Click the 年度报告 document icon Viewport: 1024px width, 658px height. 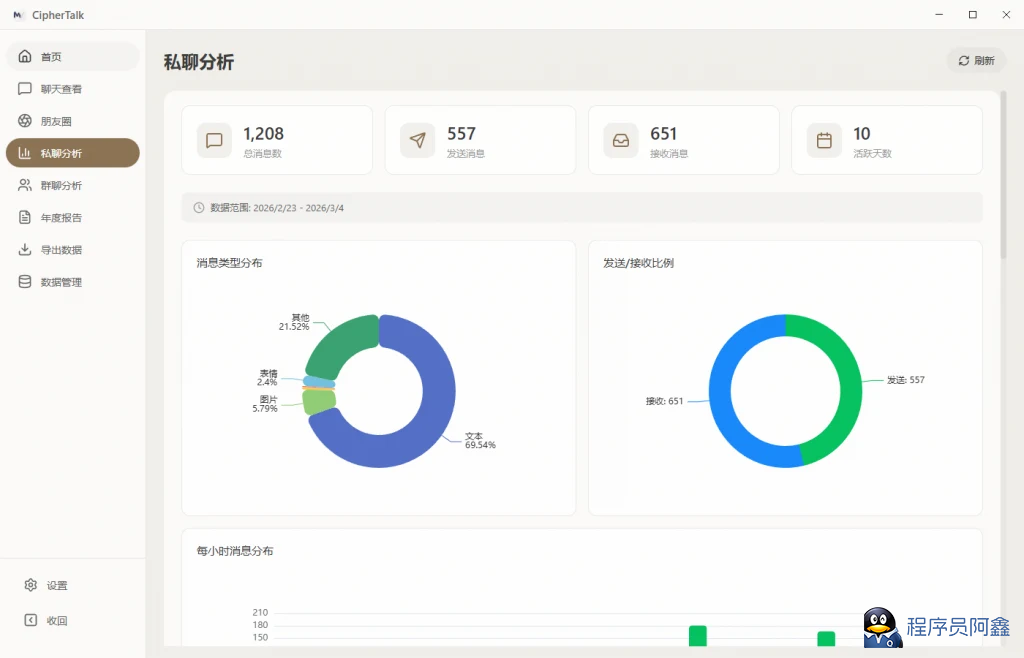(x=25, y=217)
